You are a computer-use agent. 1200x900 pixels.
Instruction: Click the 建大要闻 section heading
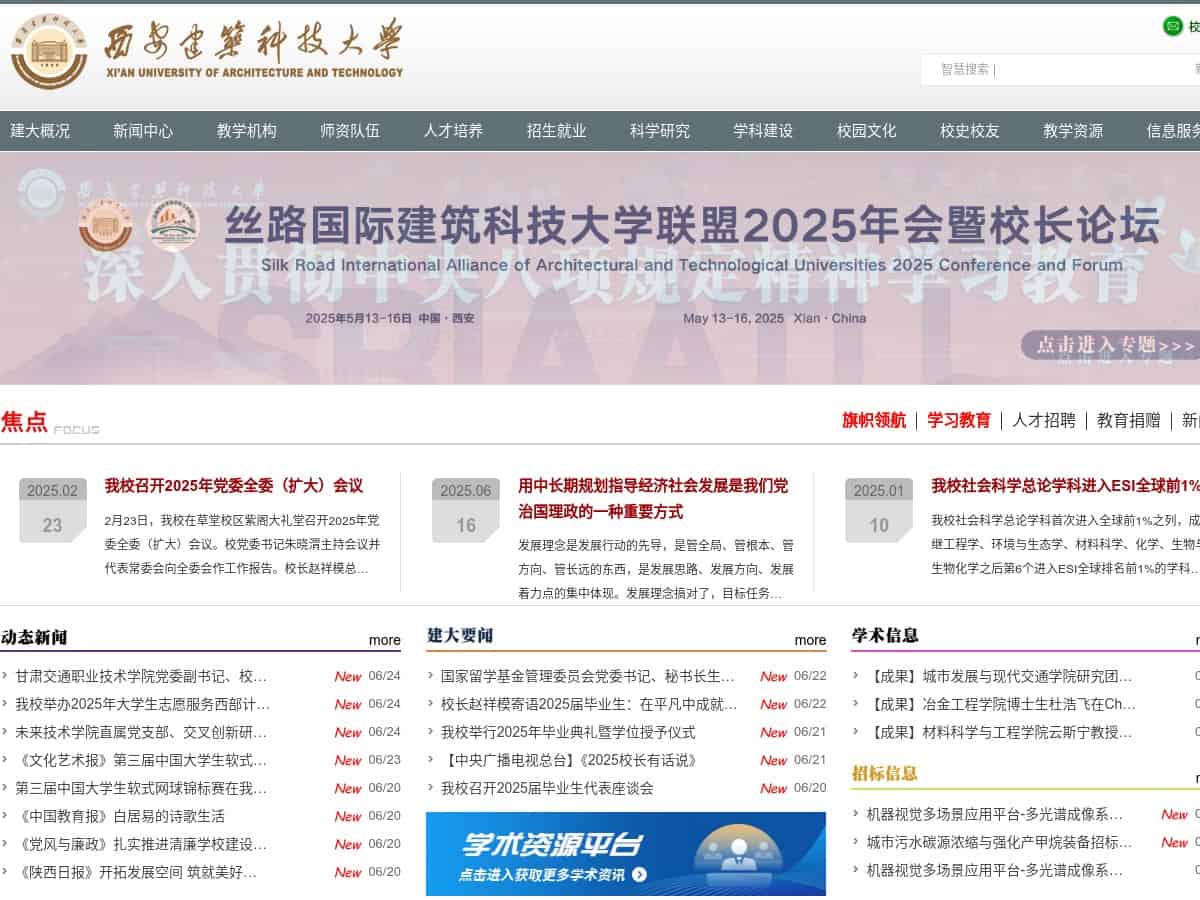click(x=460, y=635)
